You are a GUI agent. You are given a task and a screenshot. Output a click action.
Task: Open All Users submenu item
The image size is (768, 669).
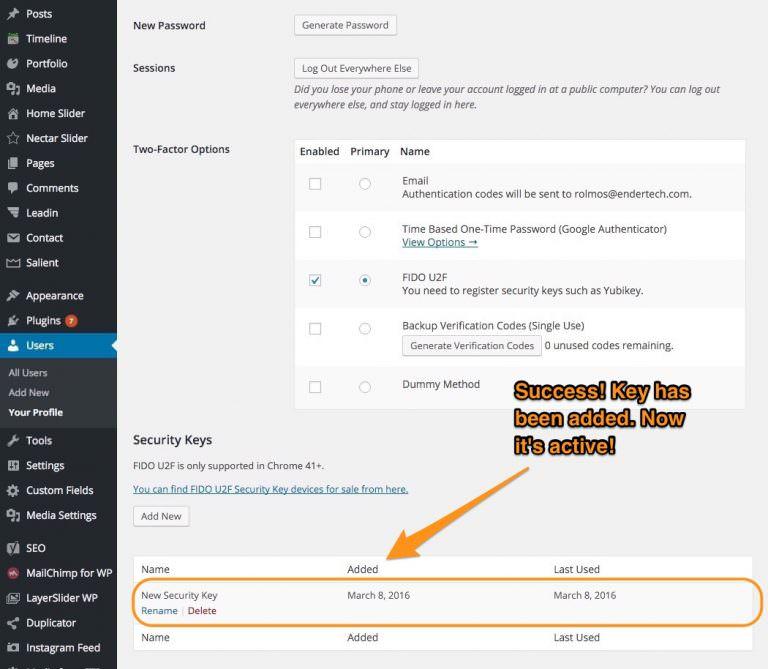click(28, 373)
